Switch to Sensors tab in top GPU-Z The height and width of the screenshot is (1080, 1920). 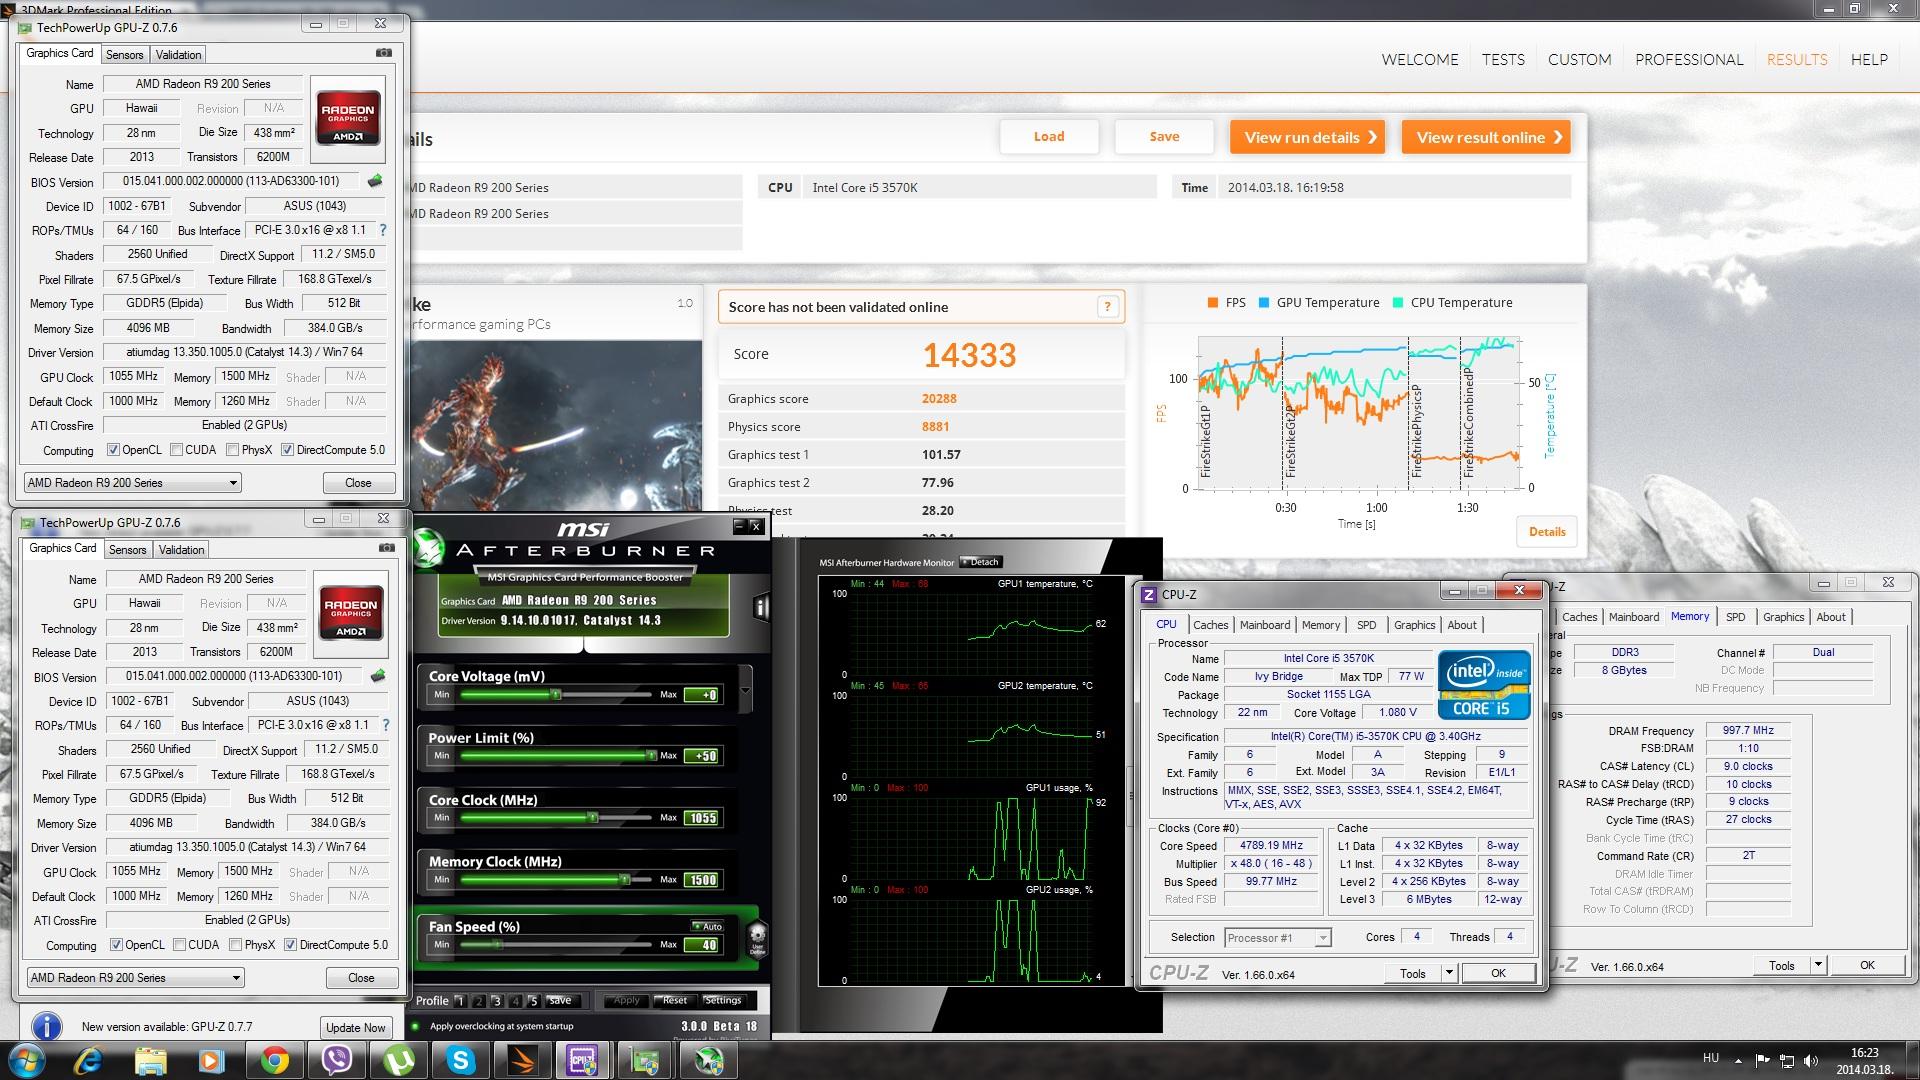coord(125,54)
